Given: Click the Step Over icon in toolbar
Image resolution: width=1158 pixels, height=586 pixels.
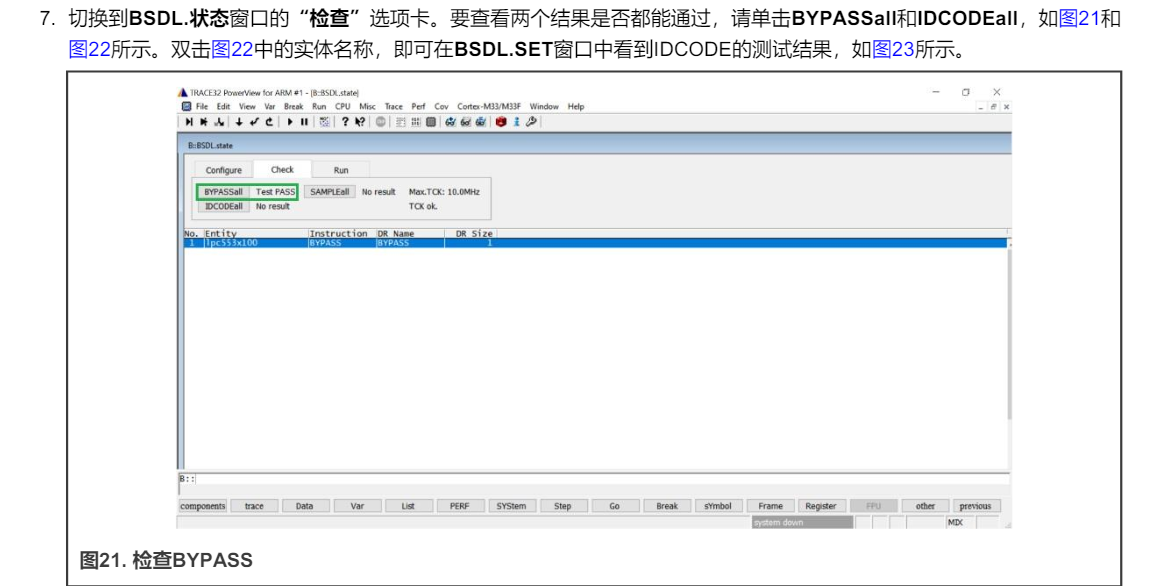Looking at the screenshot, I should tap(204, 122).
